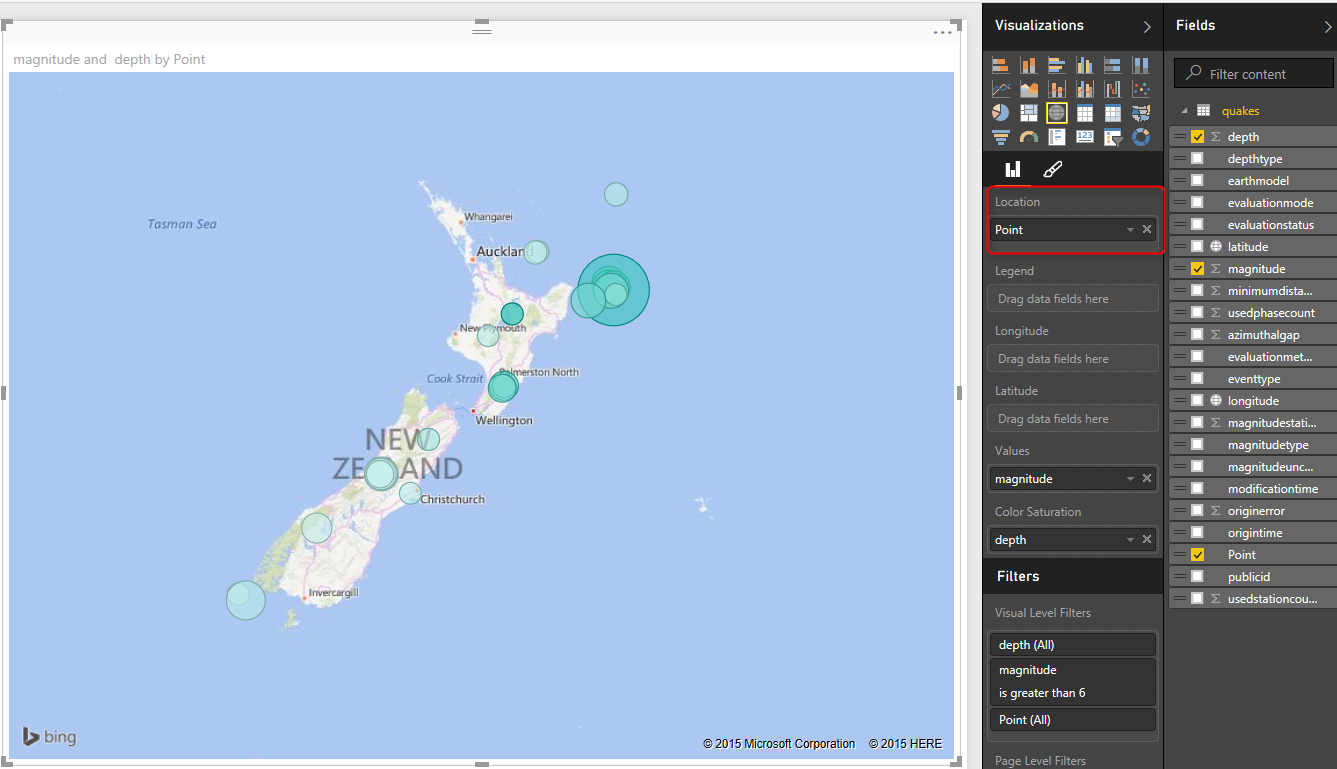Viewport: 1337px width, 769px height.
Task: Click the quake bubble near Christchurch
Action: click(x=410, y=493)
